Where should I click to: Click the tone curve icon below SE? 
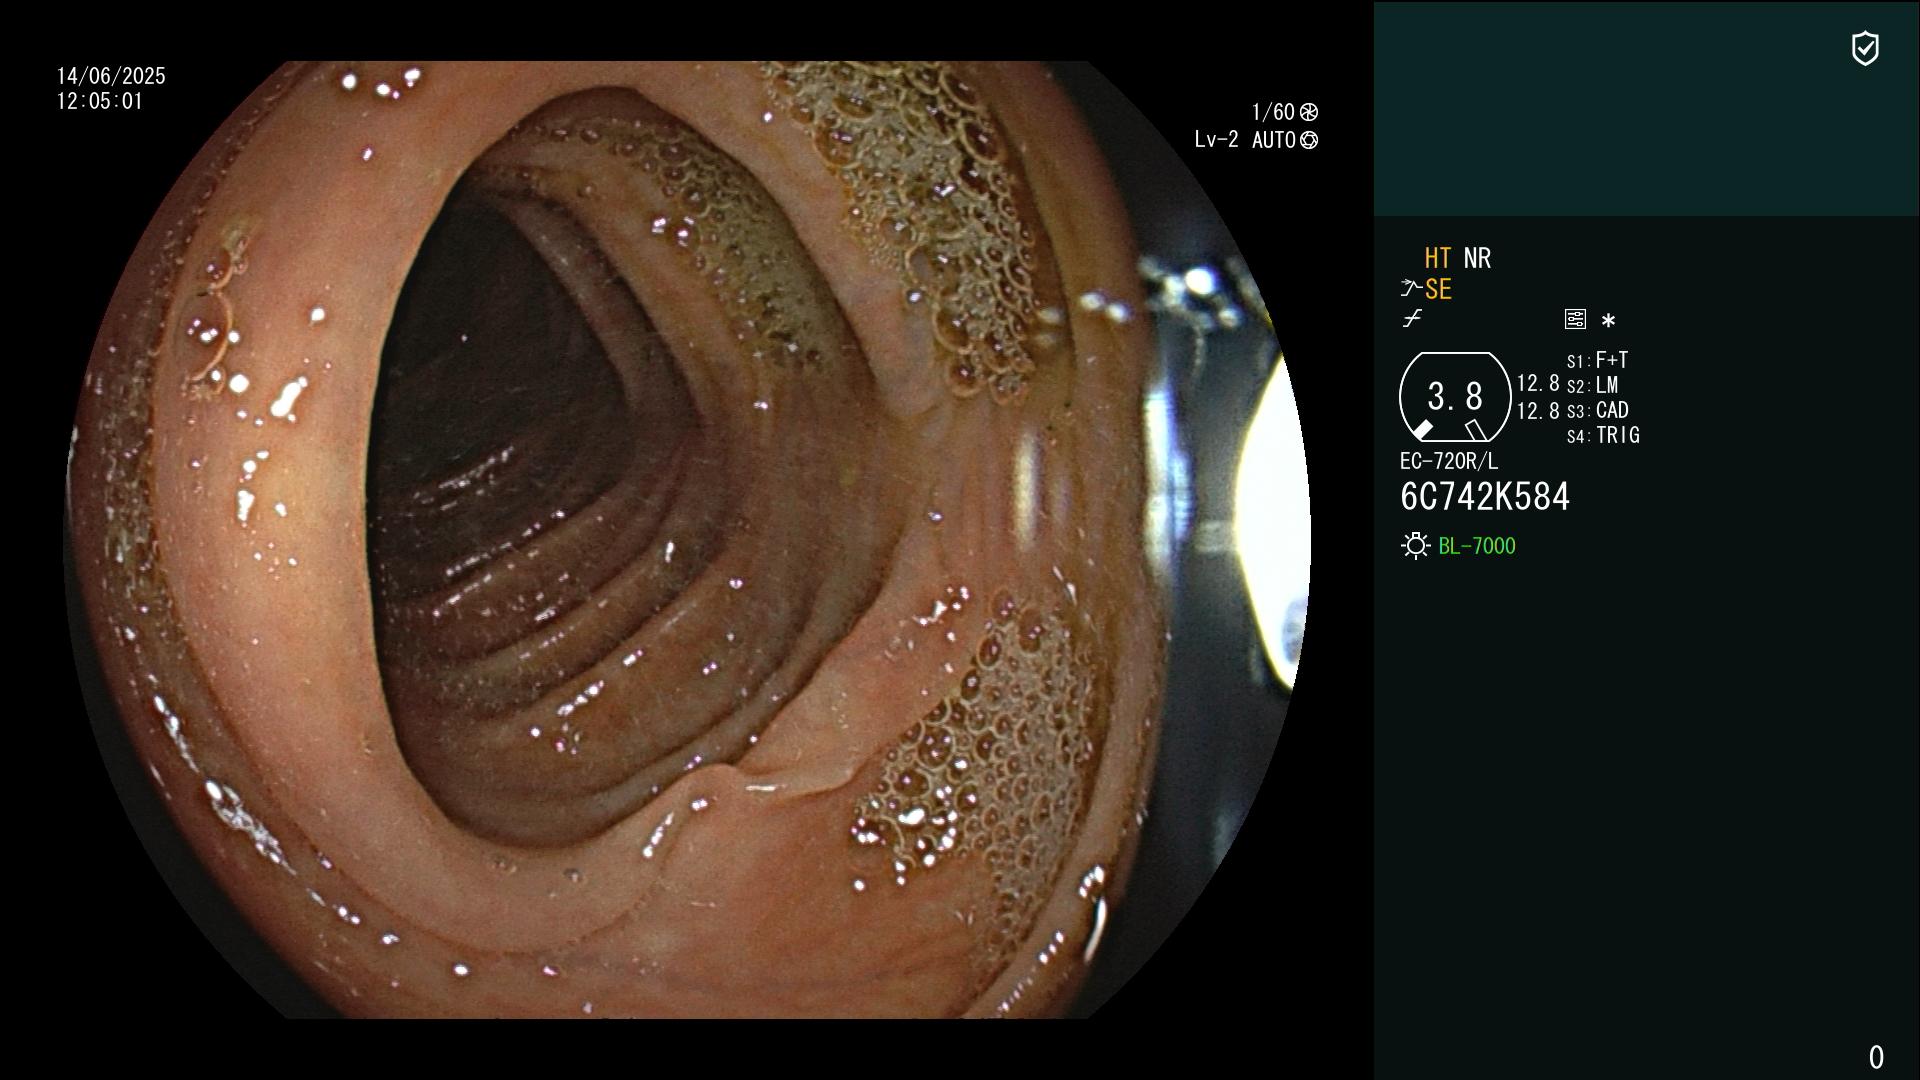pyautogui.click(x=1412, y=319)
